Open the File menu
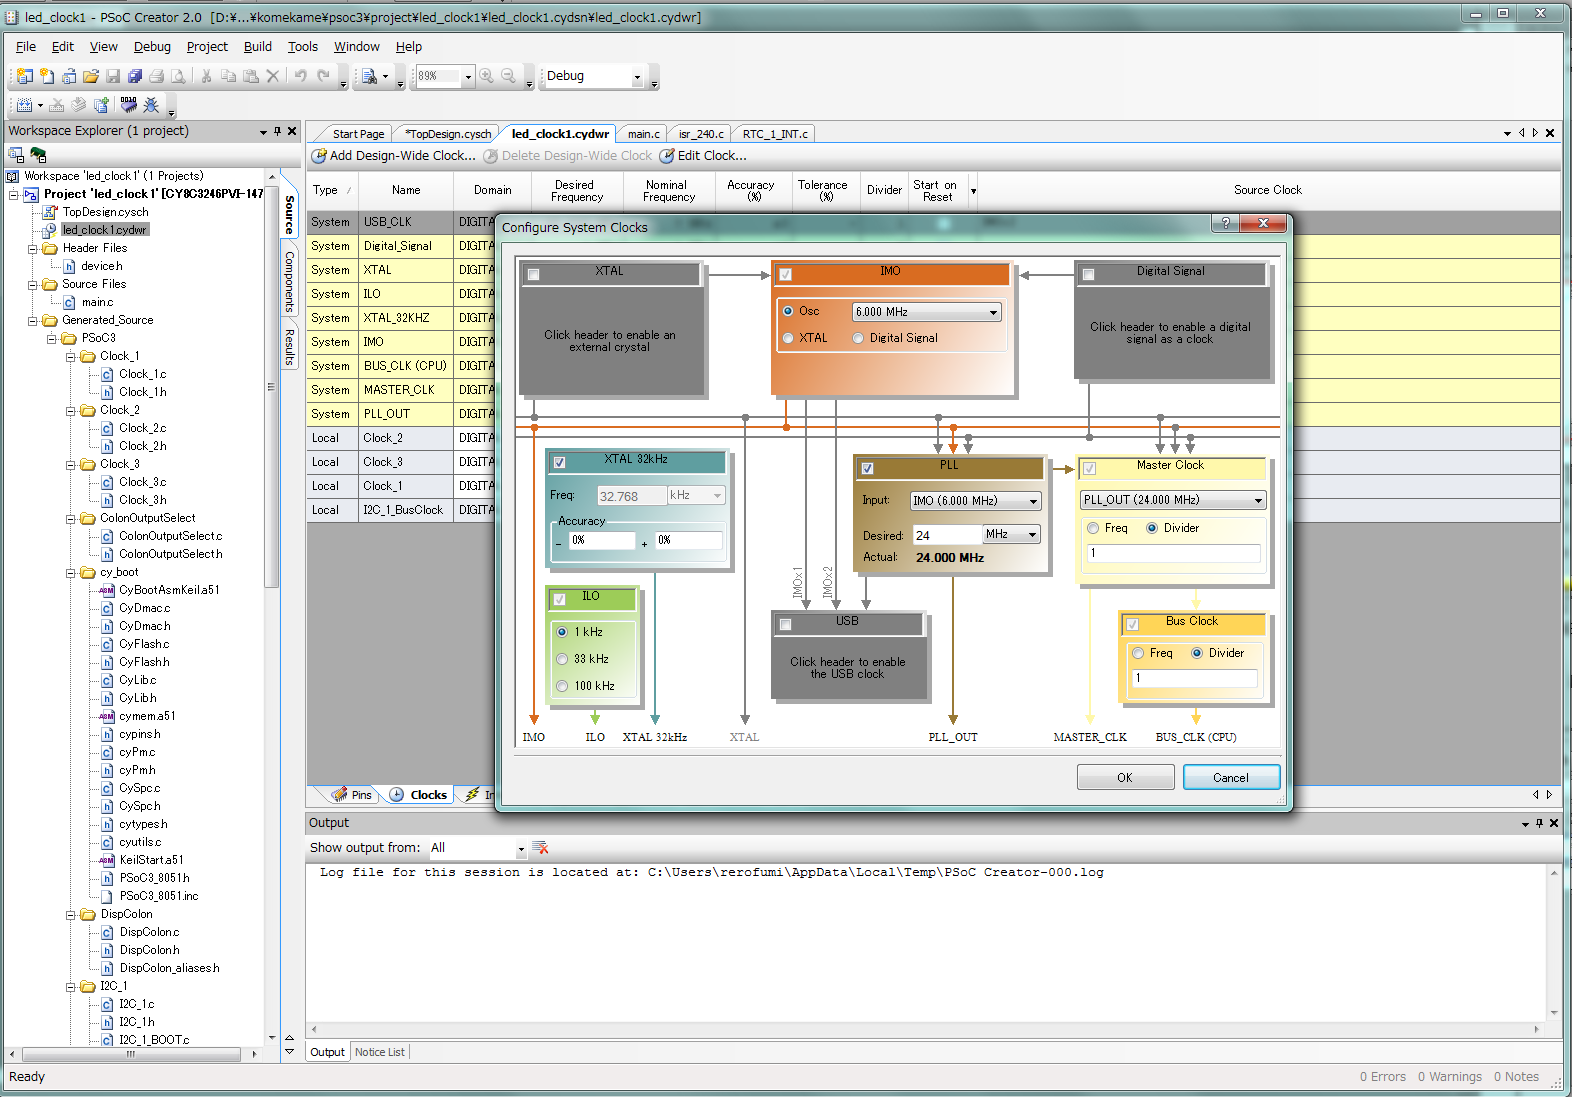This screenshot has height=1097, width=1572. 26,47
